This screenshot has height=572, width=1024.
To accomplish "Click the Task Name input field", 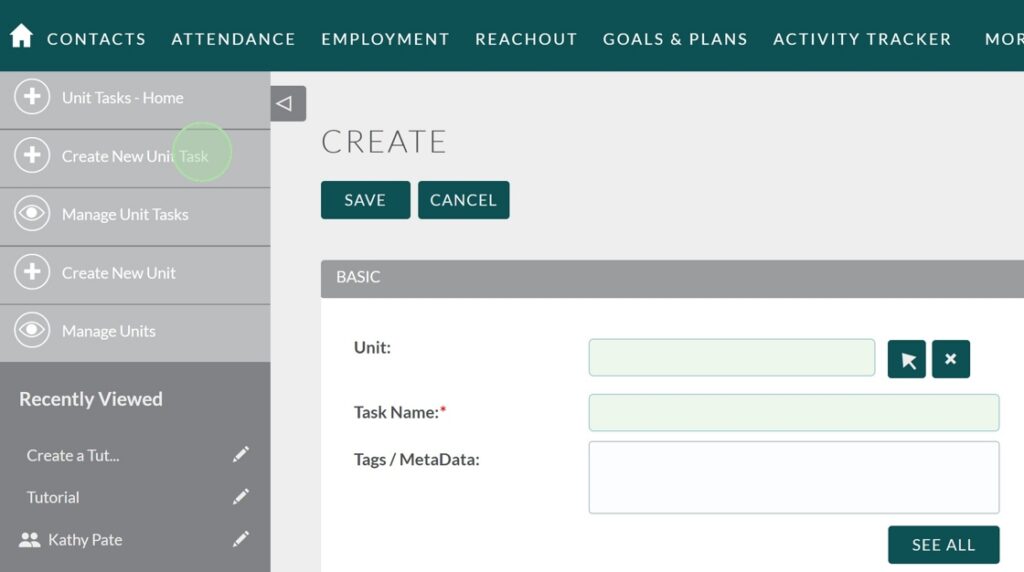I will (x=793, y=413).
